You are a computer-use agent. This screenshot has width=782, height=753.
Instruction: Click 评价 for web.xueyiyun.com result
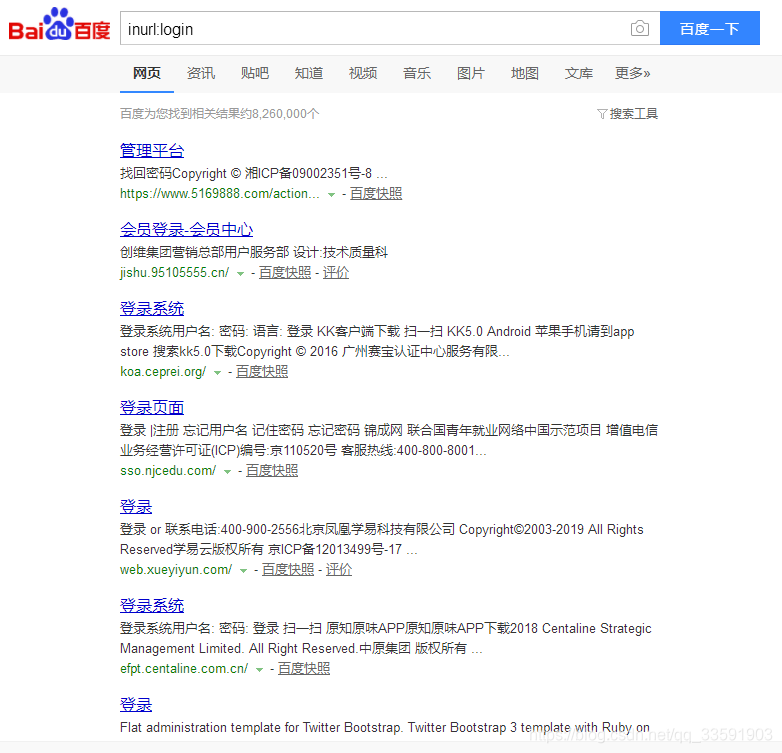(339, 569)
